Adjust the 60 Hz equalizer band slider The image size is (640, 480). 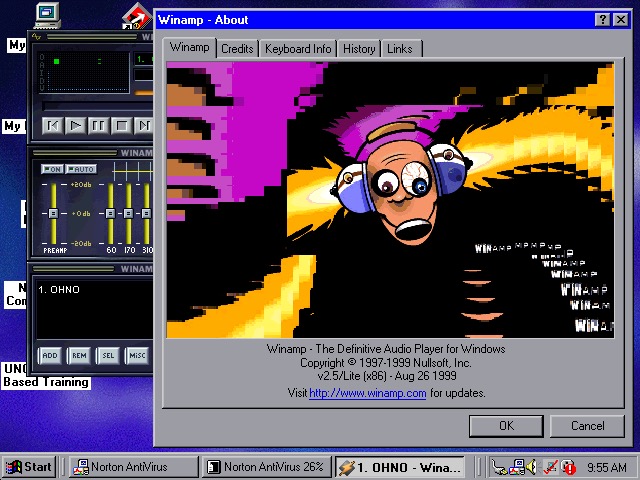click(110, 213)
